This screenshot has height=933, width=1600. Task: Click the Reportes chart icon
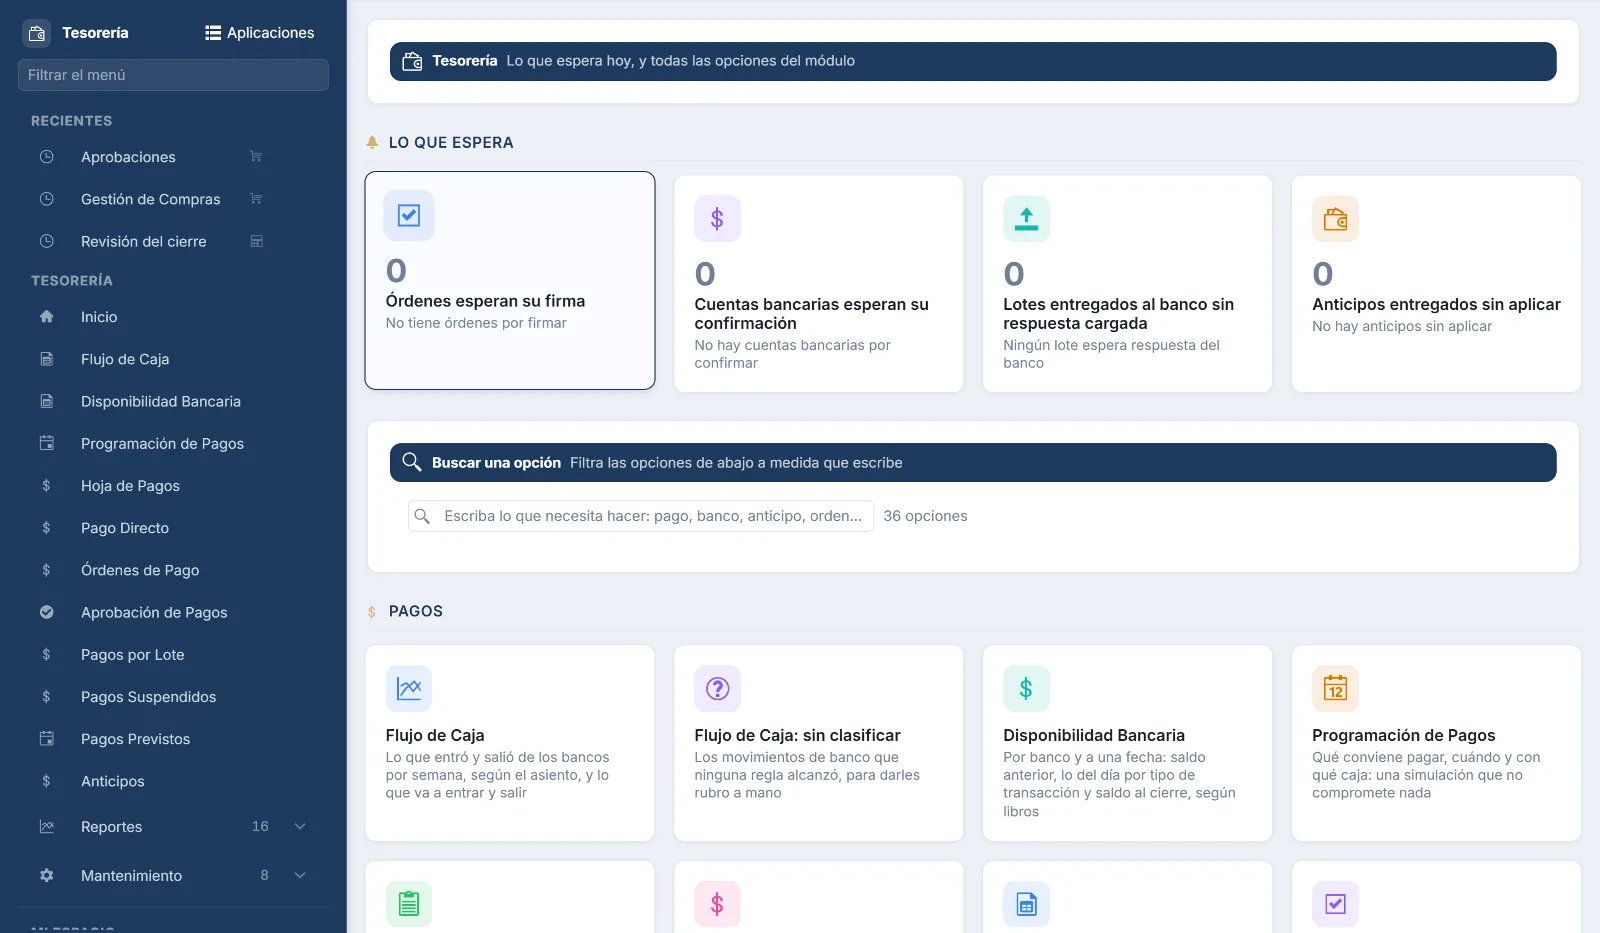46,827
